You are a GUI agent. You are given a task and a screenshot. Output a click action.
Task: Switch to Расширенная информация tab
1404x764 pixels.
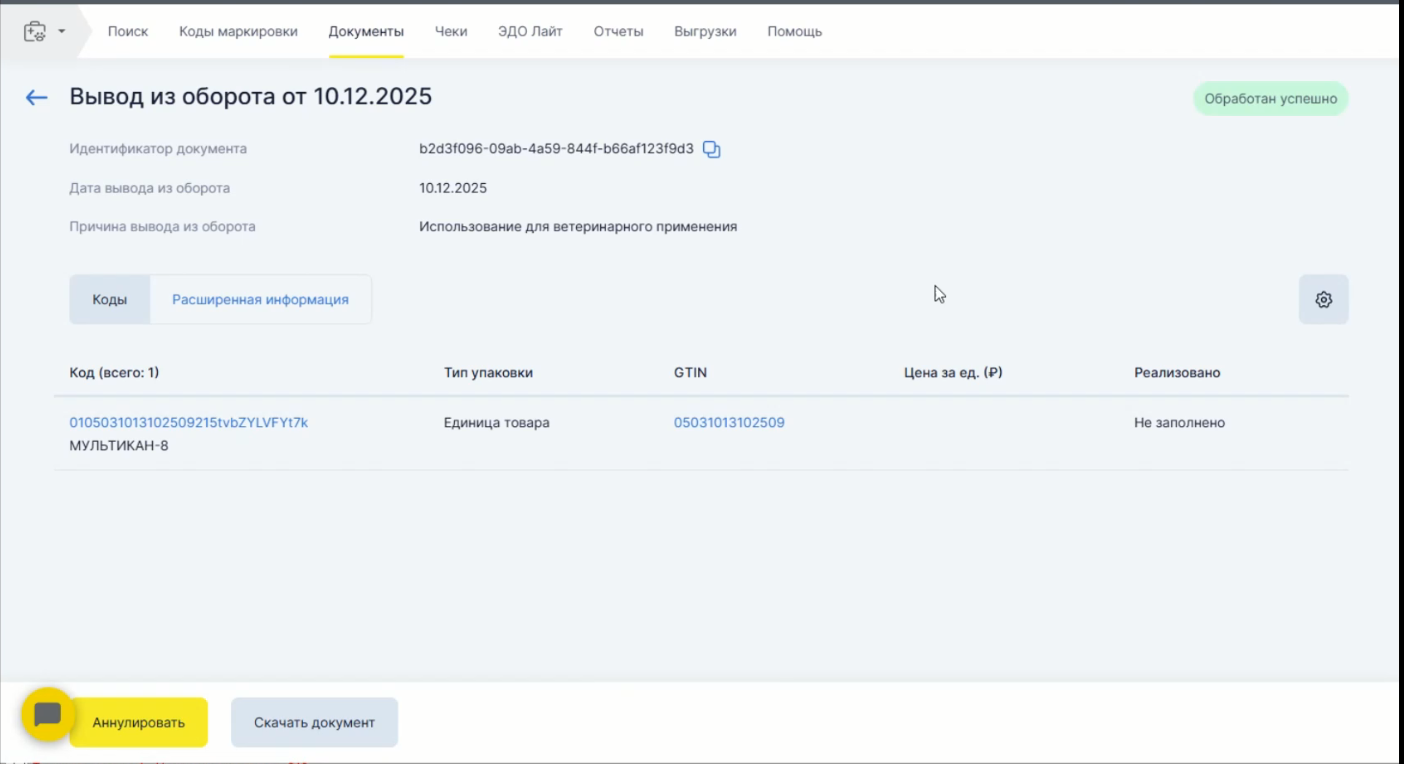click(260, 300)
